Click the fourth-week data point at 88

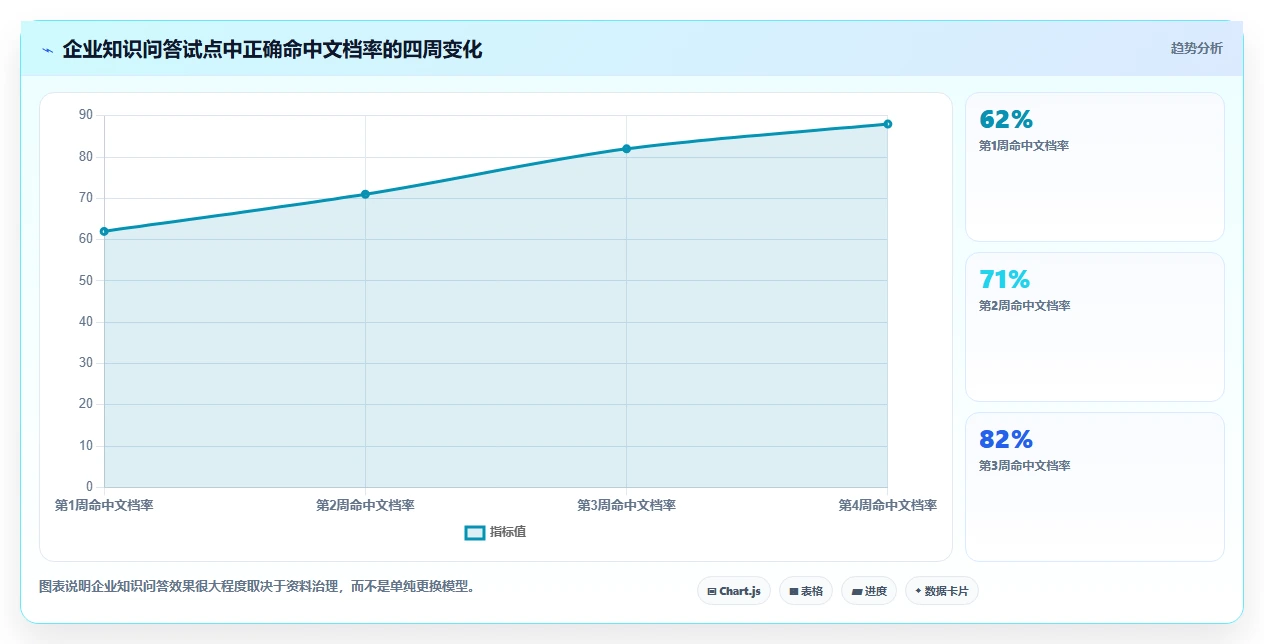tap(887, 124)
